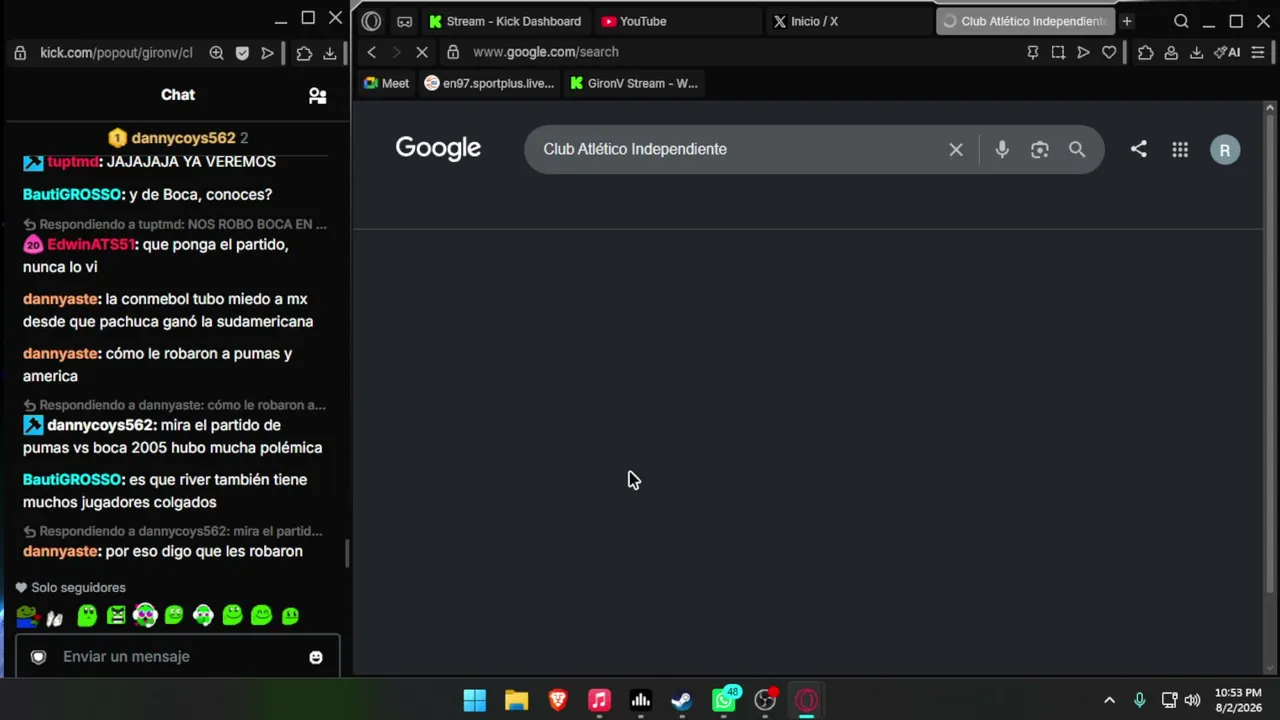Open Steam from taskbar

pyautogui.click(x=681, y=700)
